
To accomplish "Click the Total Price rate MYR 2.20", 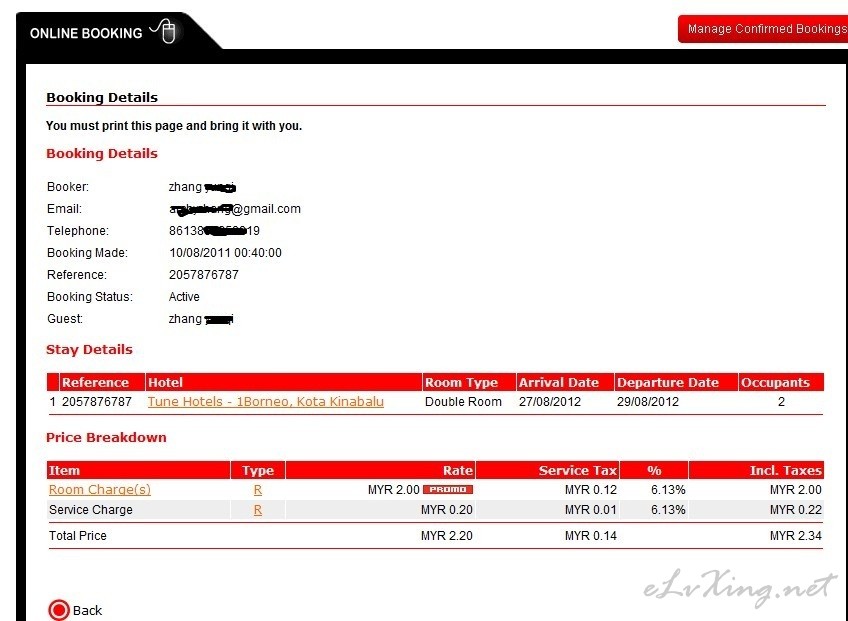I will coord(447,536).
